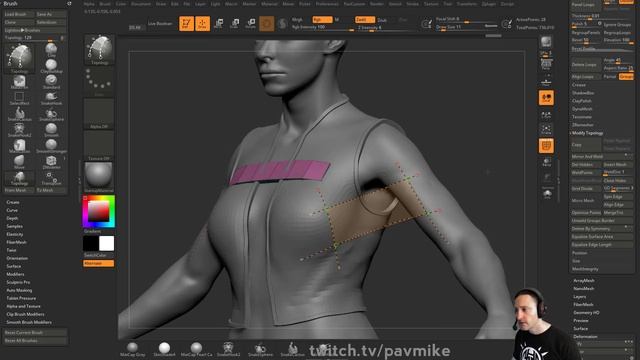Expand the Sculptris Pro brush section

tap(18, 282)
